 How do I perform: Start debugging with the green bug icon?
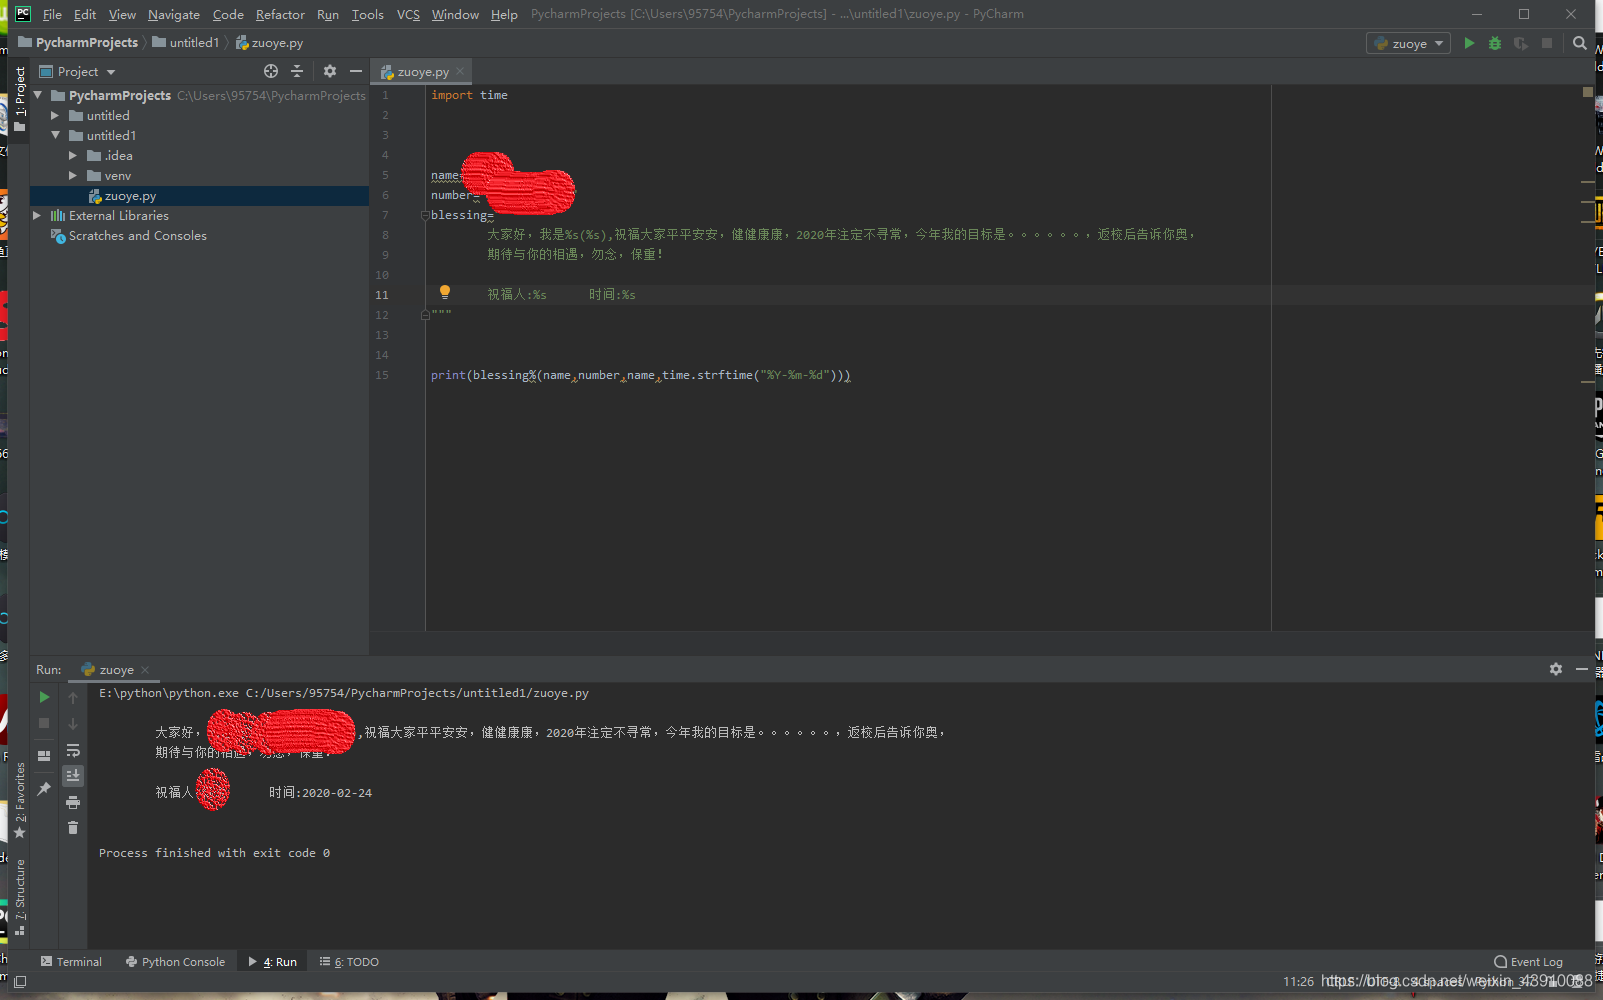1495,43
